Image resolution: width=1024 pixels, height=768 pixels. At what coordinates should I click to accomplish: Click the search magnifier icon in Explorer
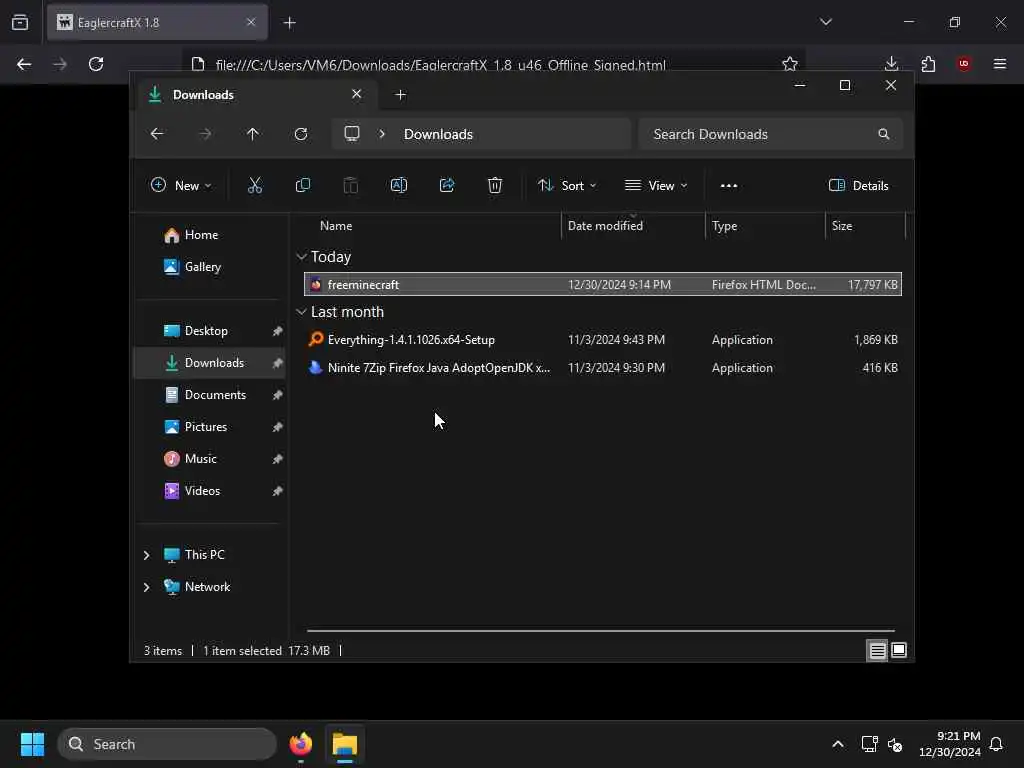884,134
